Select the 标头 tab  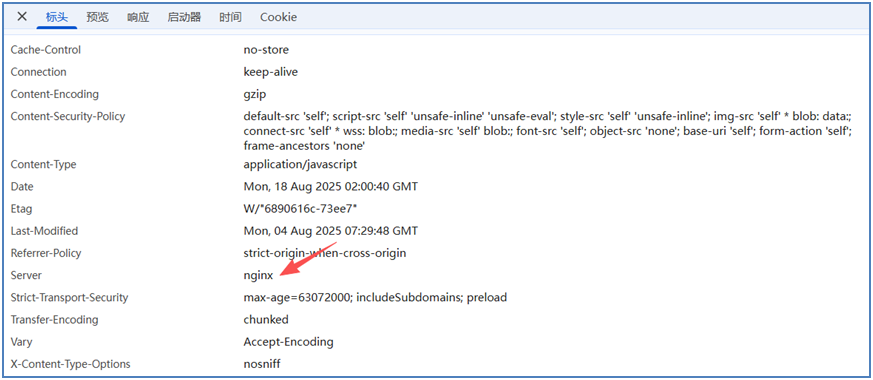[57, 17]
